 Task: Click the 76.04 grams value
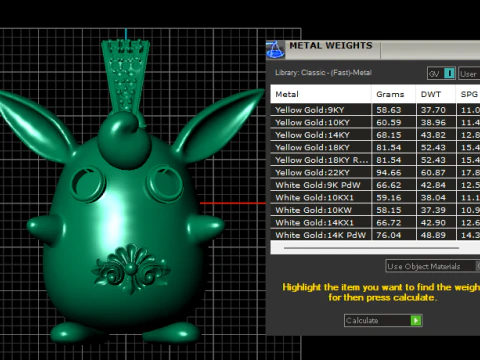pos(389,235)
